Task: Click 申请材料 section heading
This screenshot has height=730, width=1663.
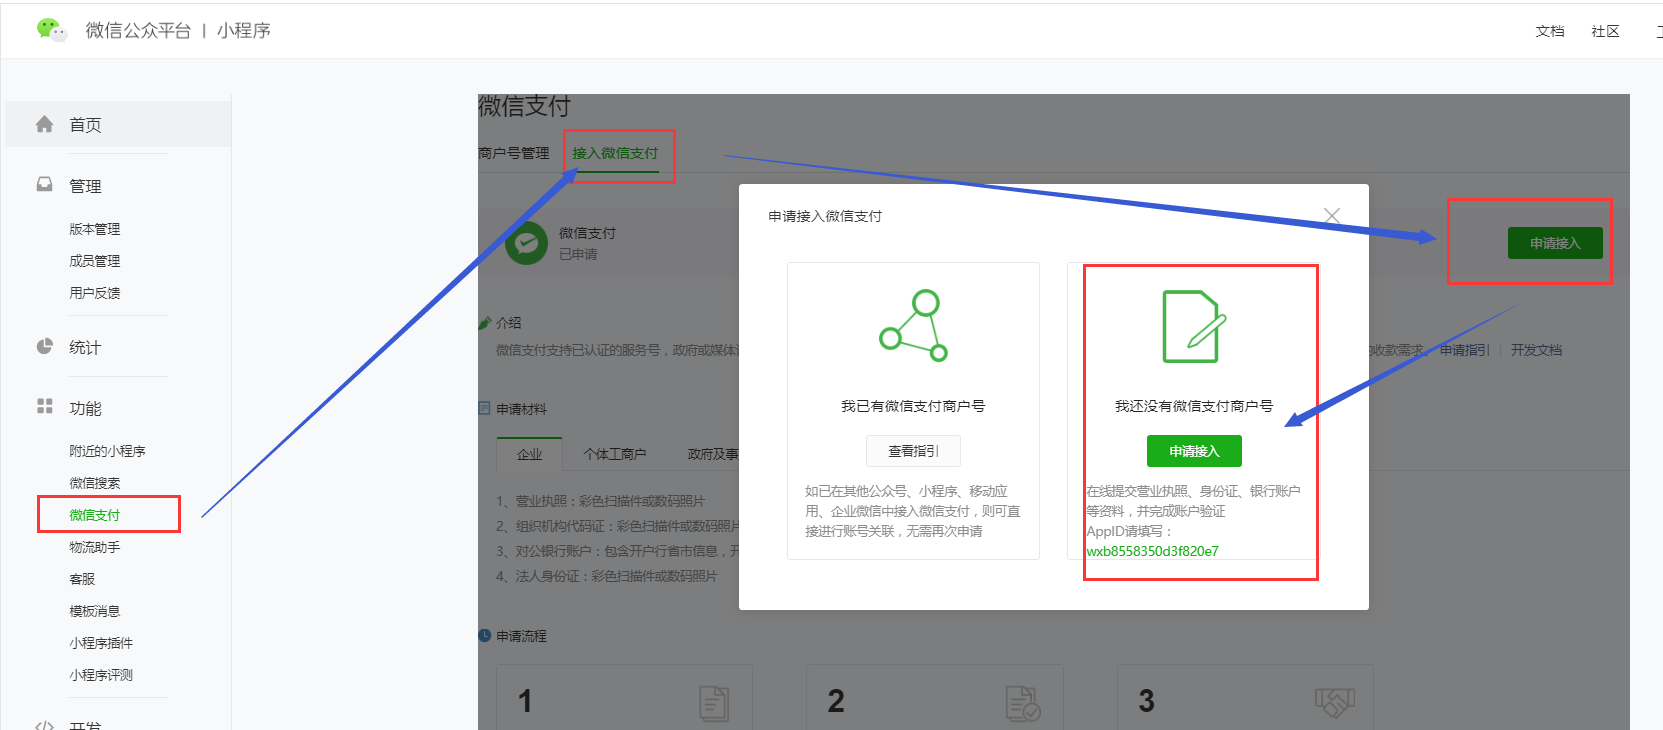Action: tap(521, 409)
